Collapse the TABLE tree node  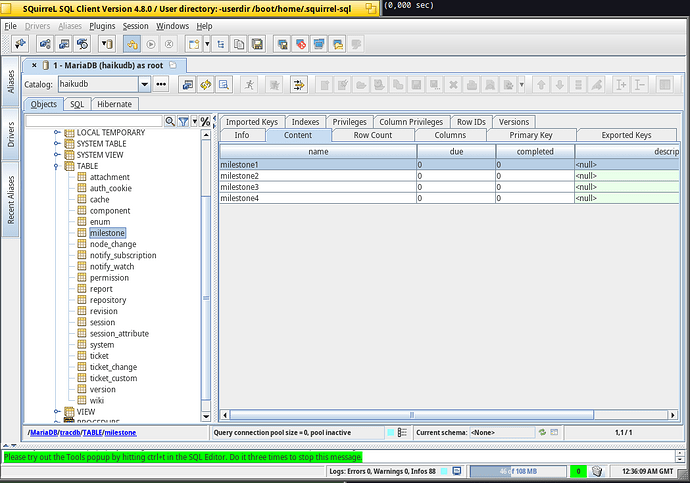[x=56, y=166]
